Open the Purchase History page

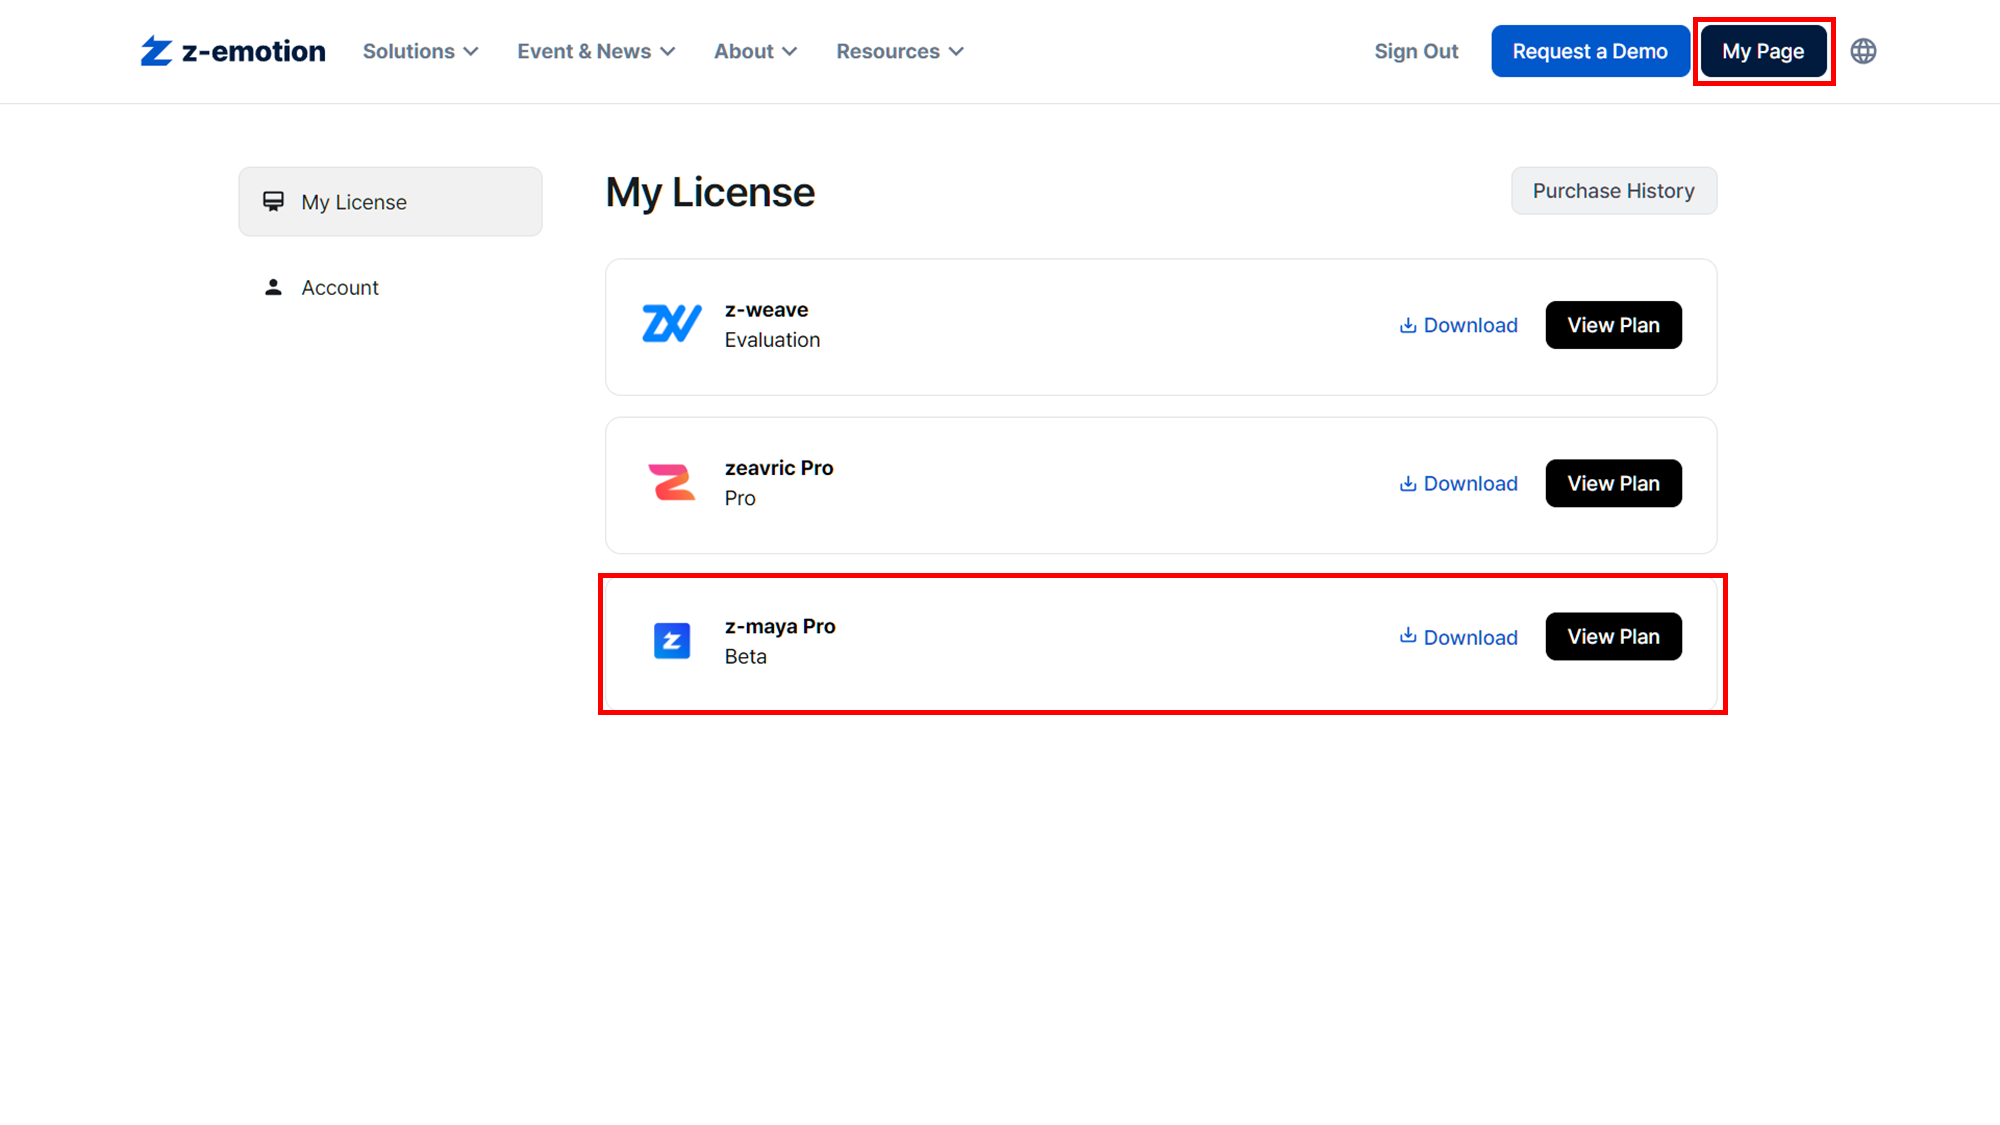coord(1613,191)
